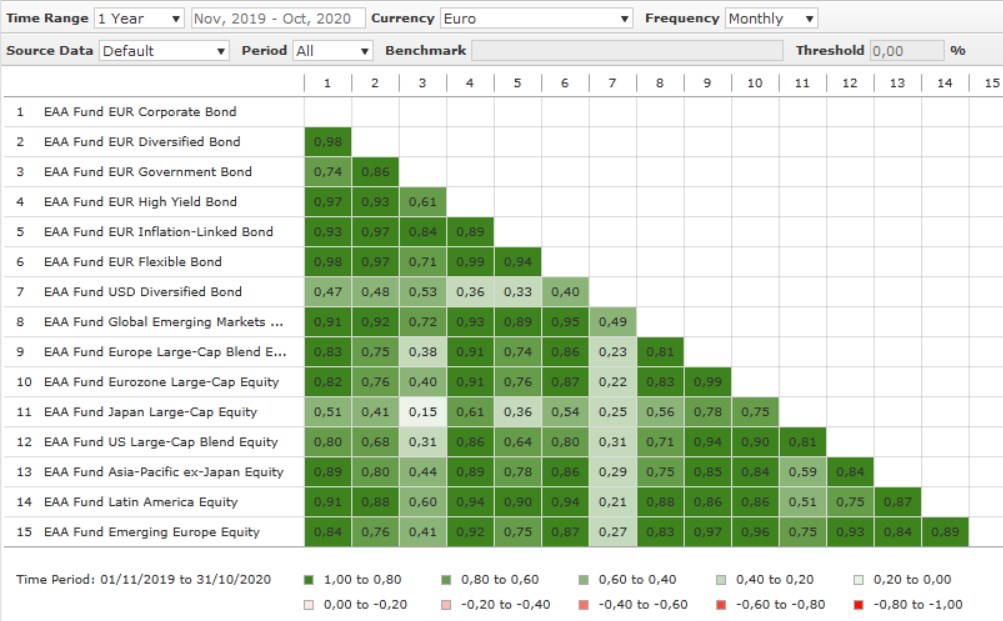Click the dark green 1,00 to 0,80 legend swatch
The width and height of the screenshot is (1003, 621).
[x=308, y=579]
